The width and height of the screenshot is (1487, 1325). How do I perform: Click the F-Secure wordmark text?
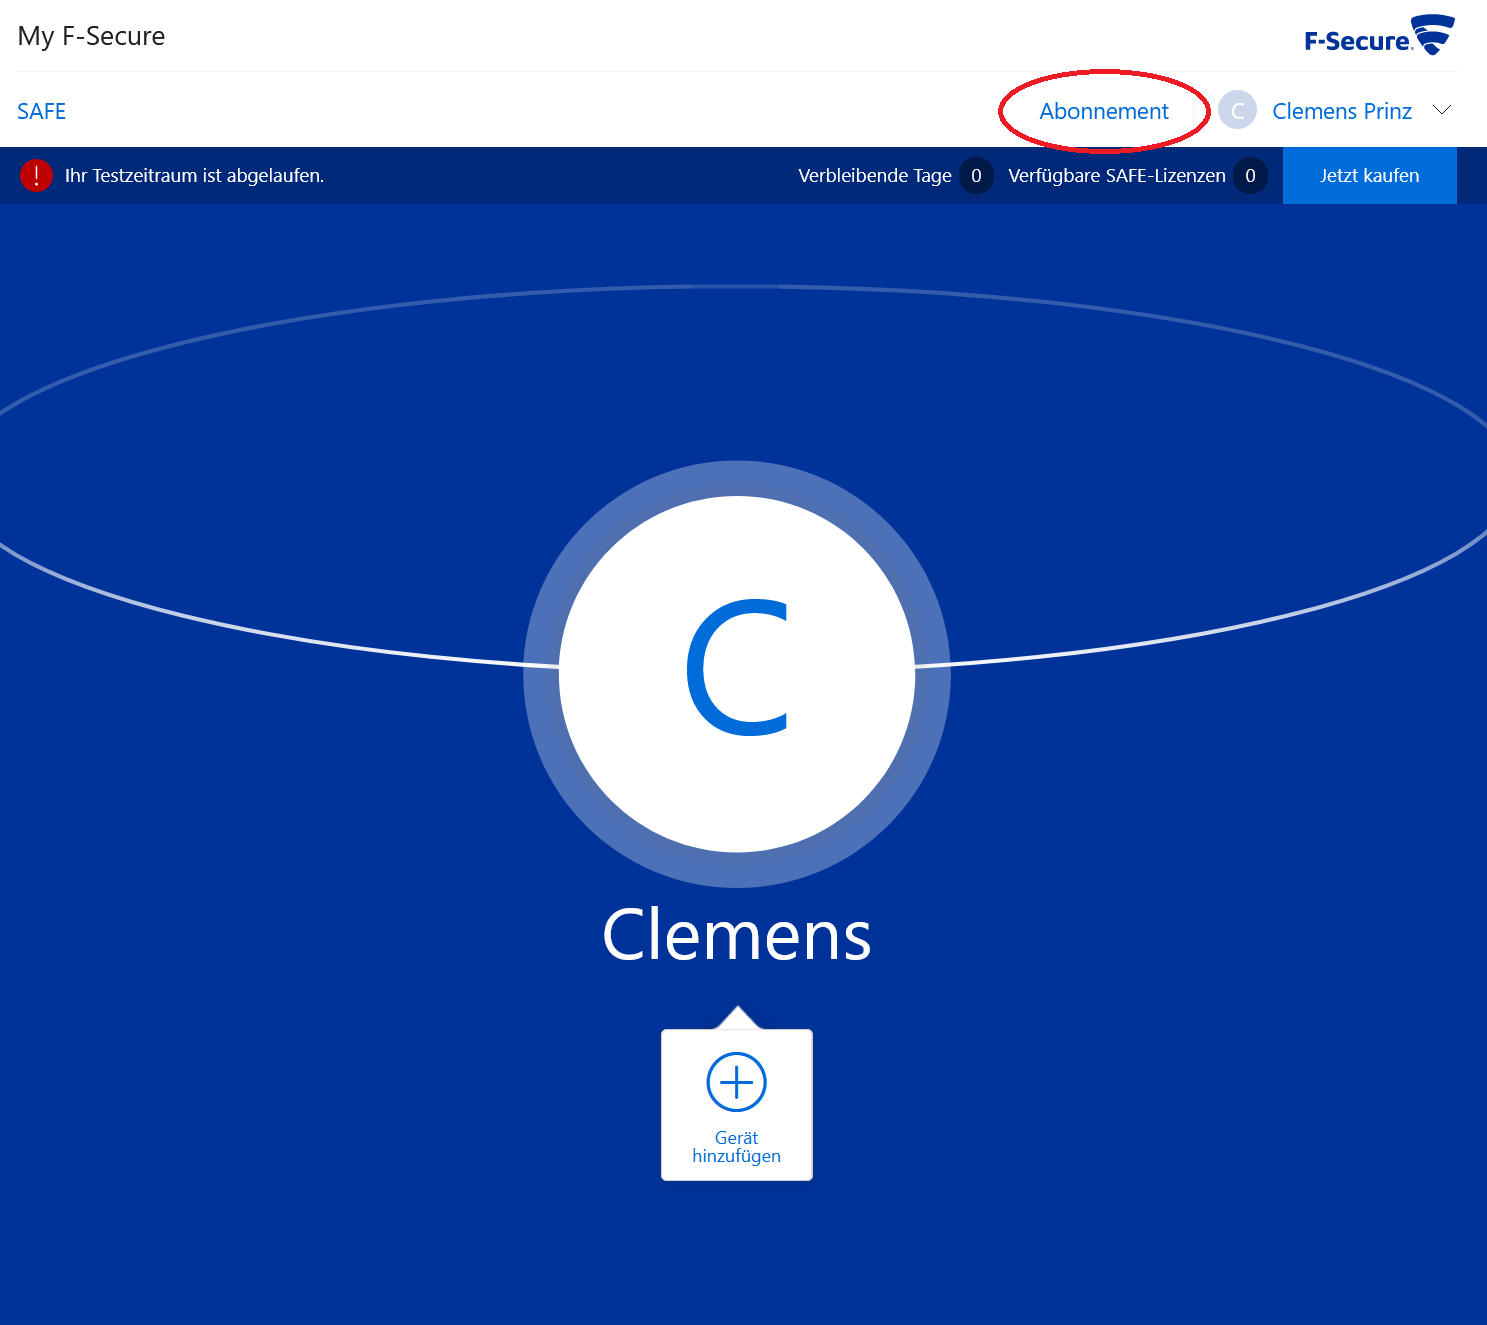point(1356,41)
